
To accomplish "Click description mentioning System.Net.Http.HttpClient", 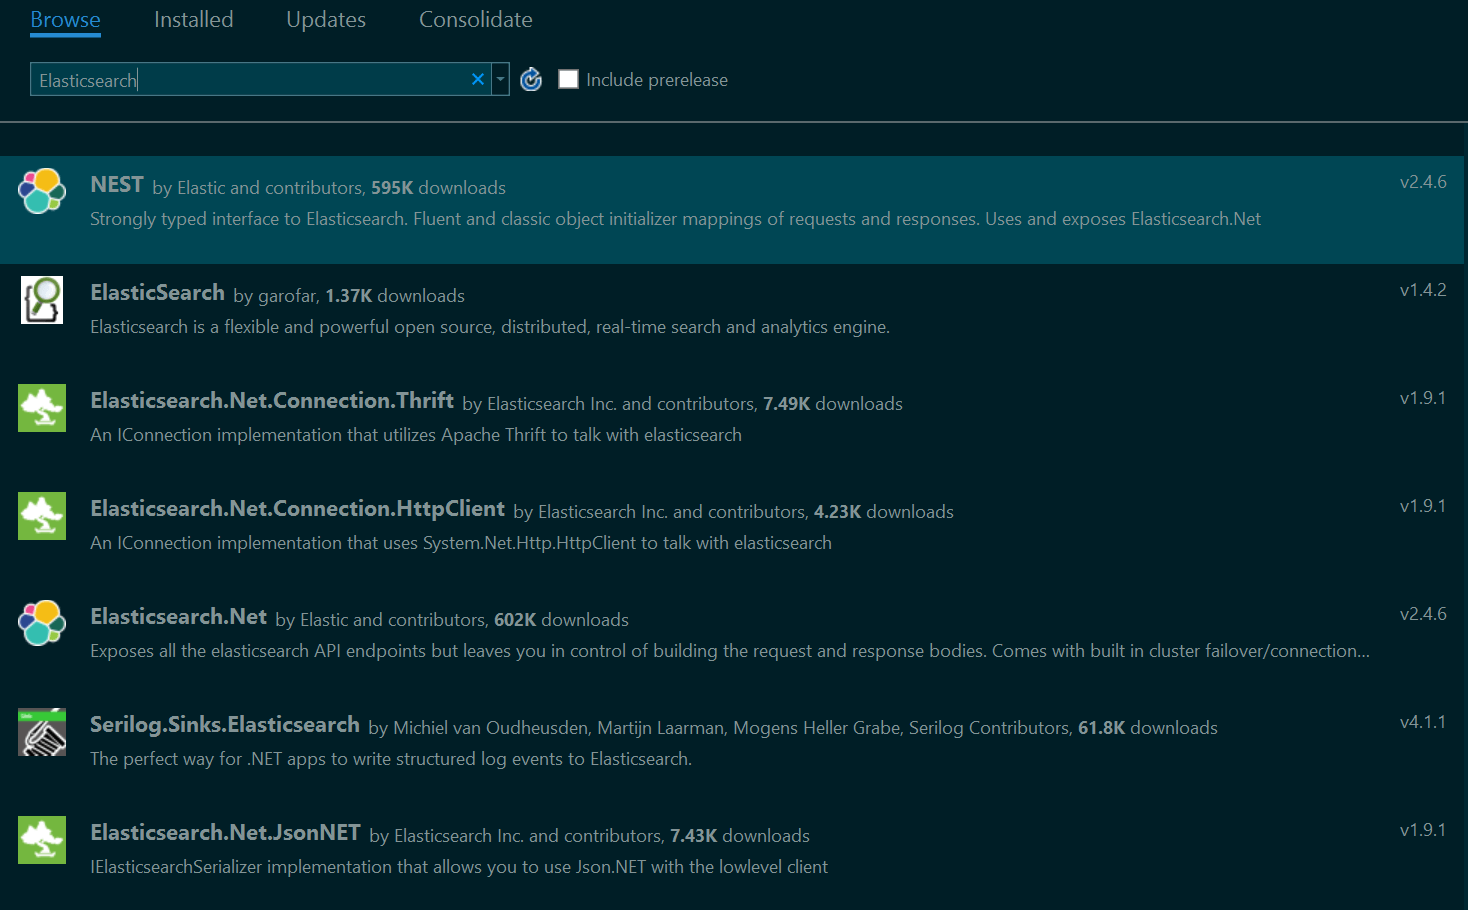I will [461, 543].
